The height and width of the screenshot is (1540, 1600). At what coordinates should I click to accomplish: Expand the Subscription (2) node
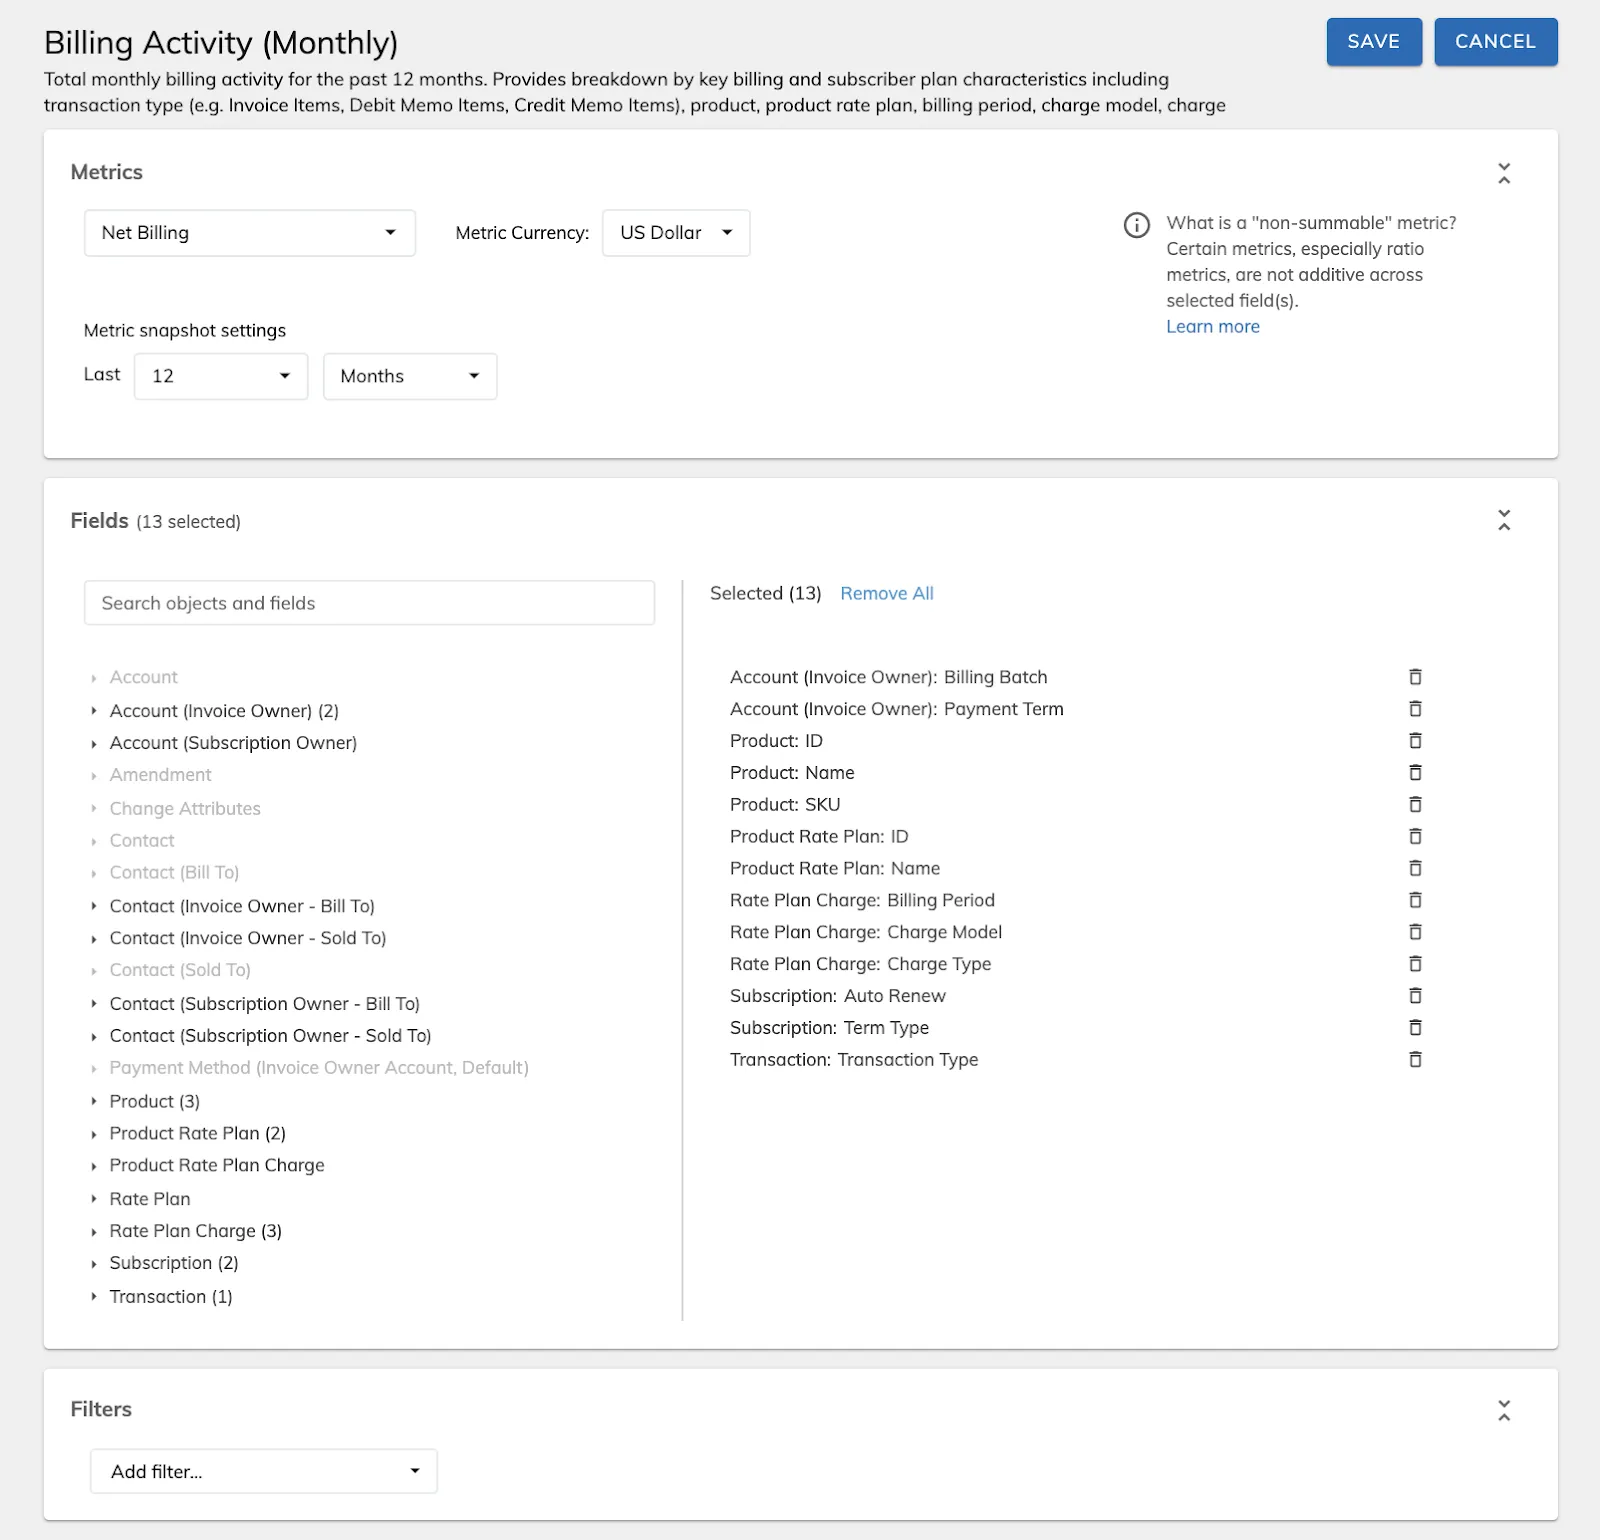click(x=94, y=1264)
